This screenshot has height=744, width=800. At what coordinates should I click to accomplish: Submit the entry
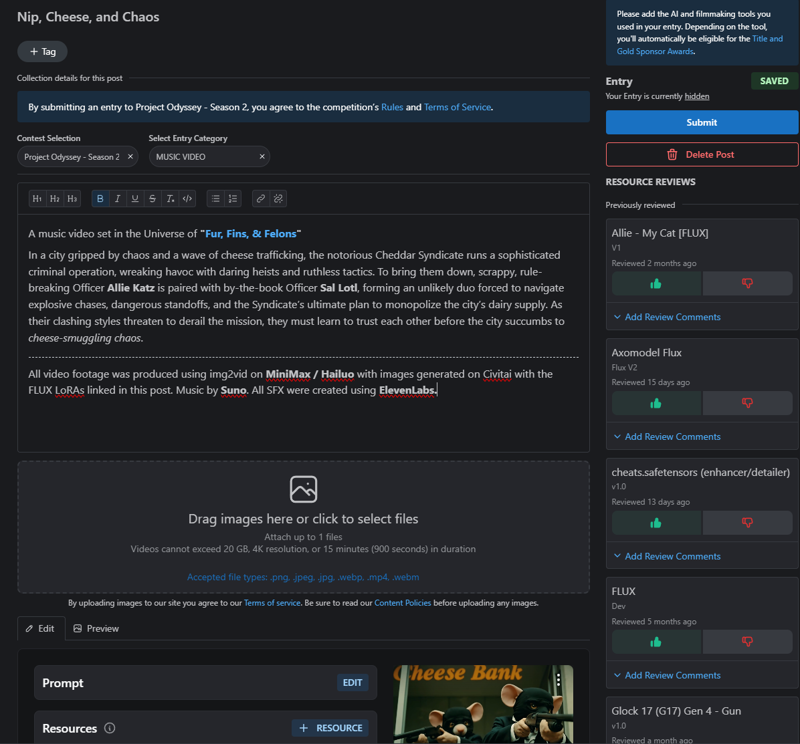[702, 122]
